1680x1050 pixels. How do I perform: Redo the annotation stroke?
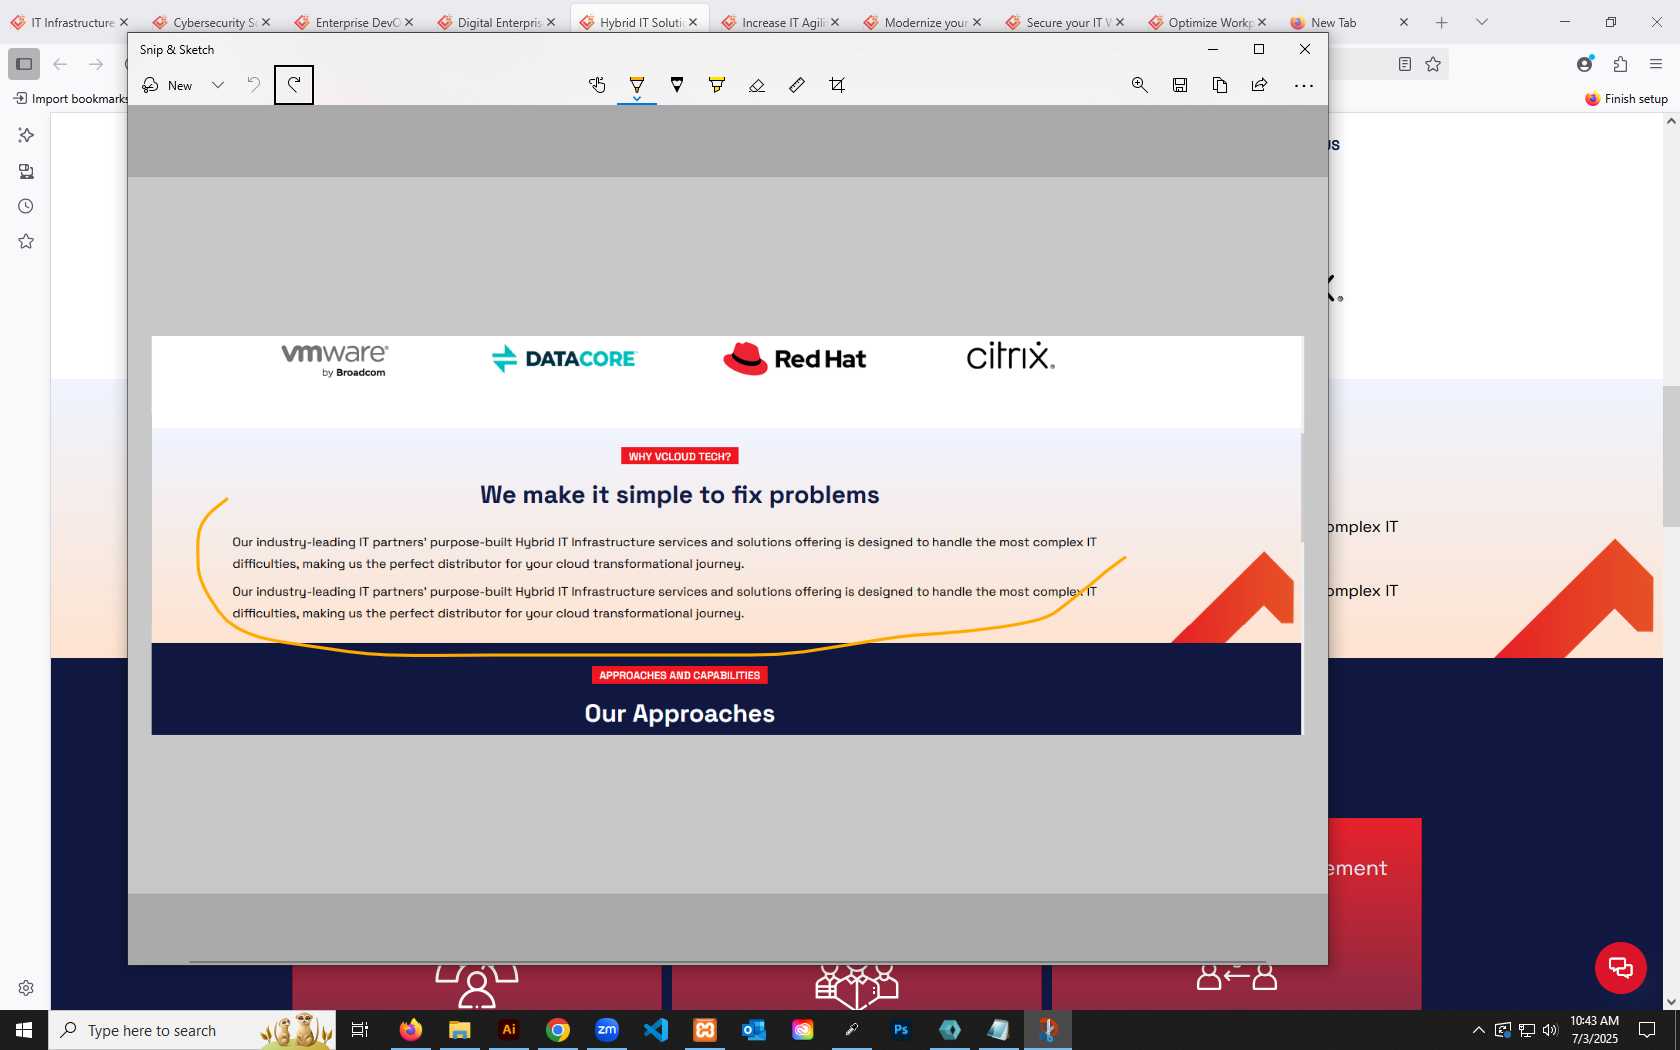click(x=294, y=85)
